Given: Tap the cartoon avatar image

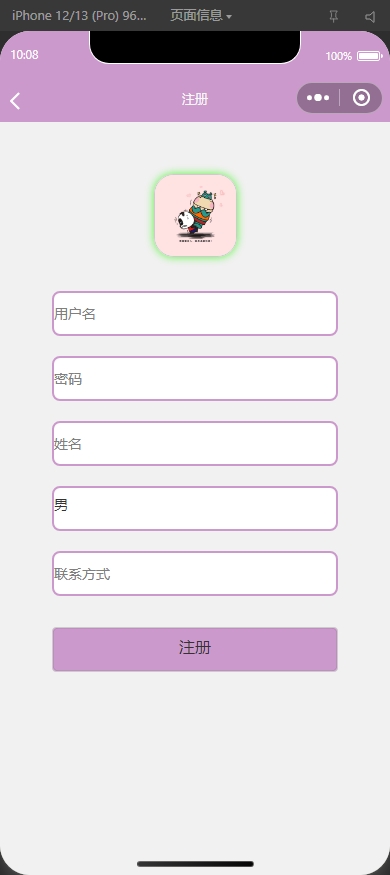Looking at the screenshot, I should [x=195, y=215].
